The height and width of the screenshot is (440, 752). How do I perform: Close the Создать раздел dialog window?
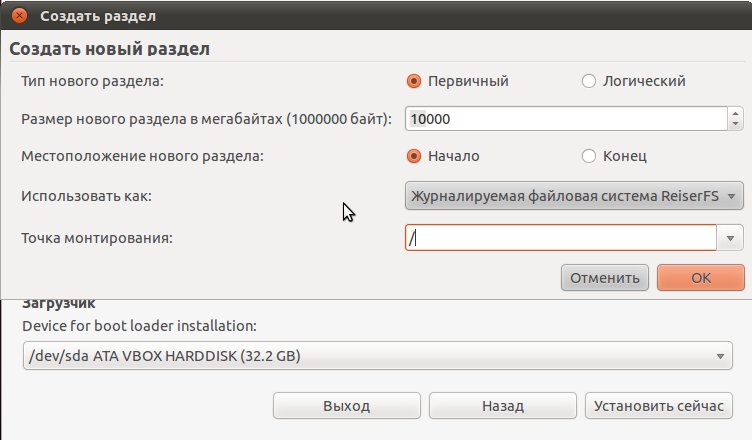19,16
